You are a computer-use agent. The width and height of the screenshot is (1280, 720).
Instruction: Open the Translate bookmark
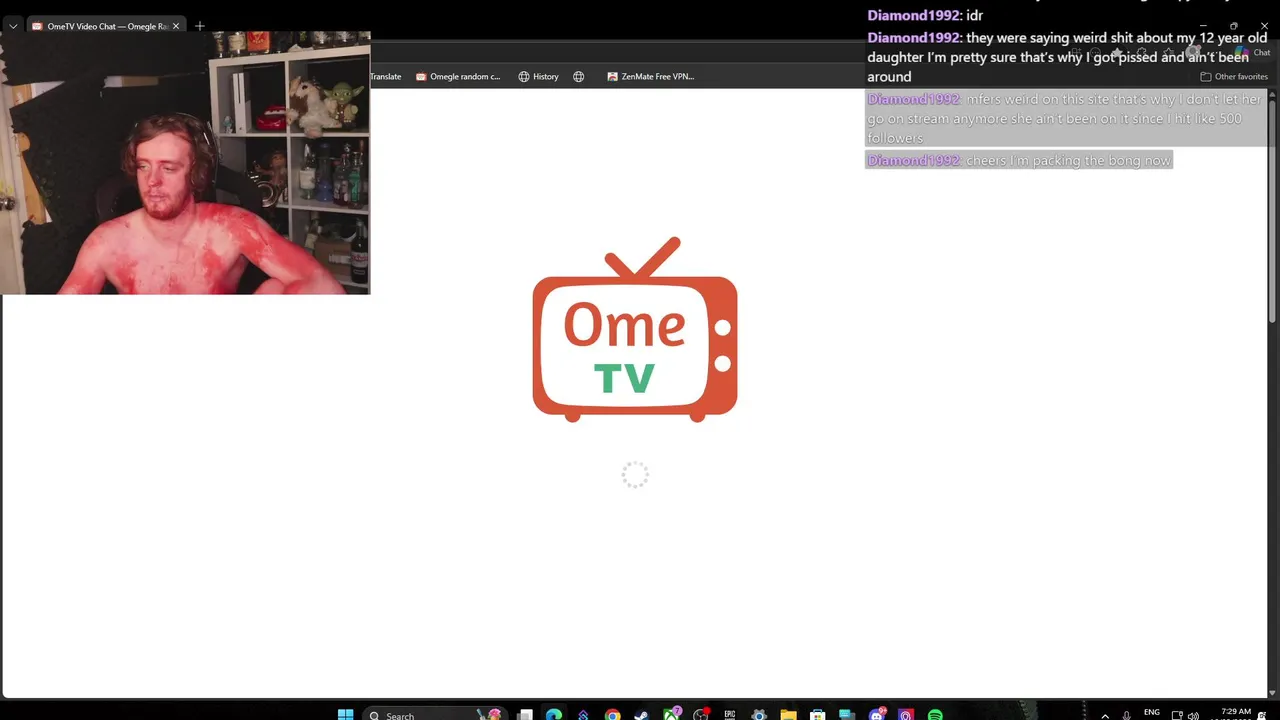tap(386, 76)
